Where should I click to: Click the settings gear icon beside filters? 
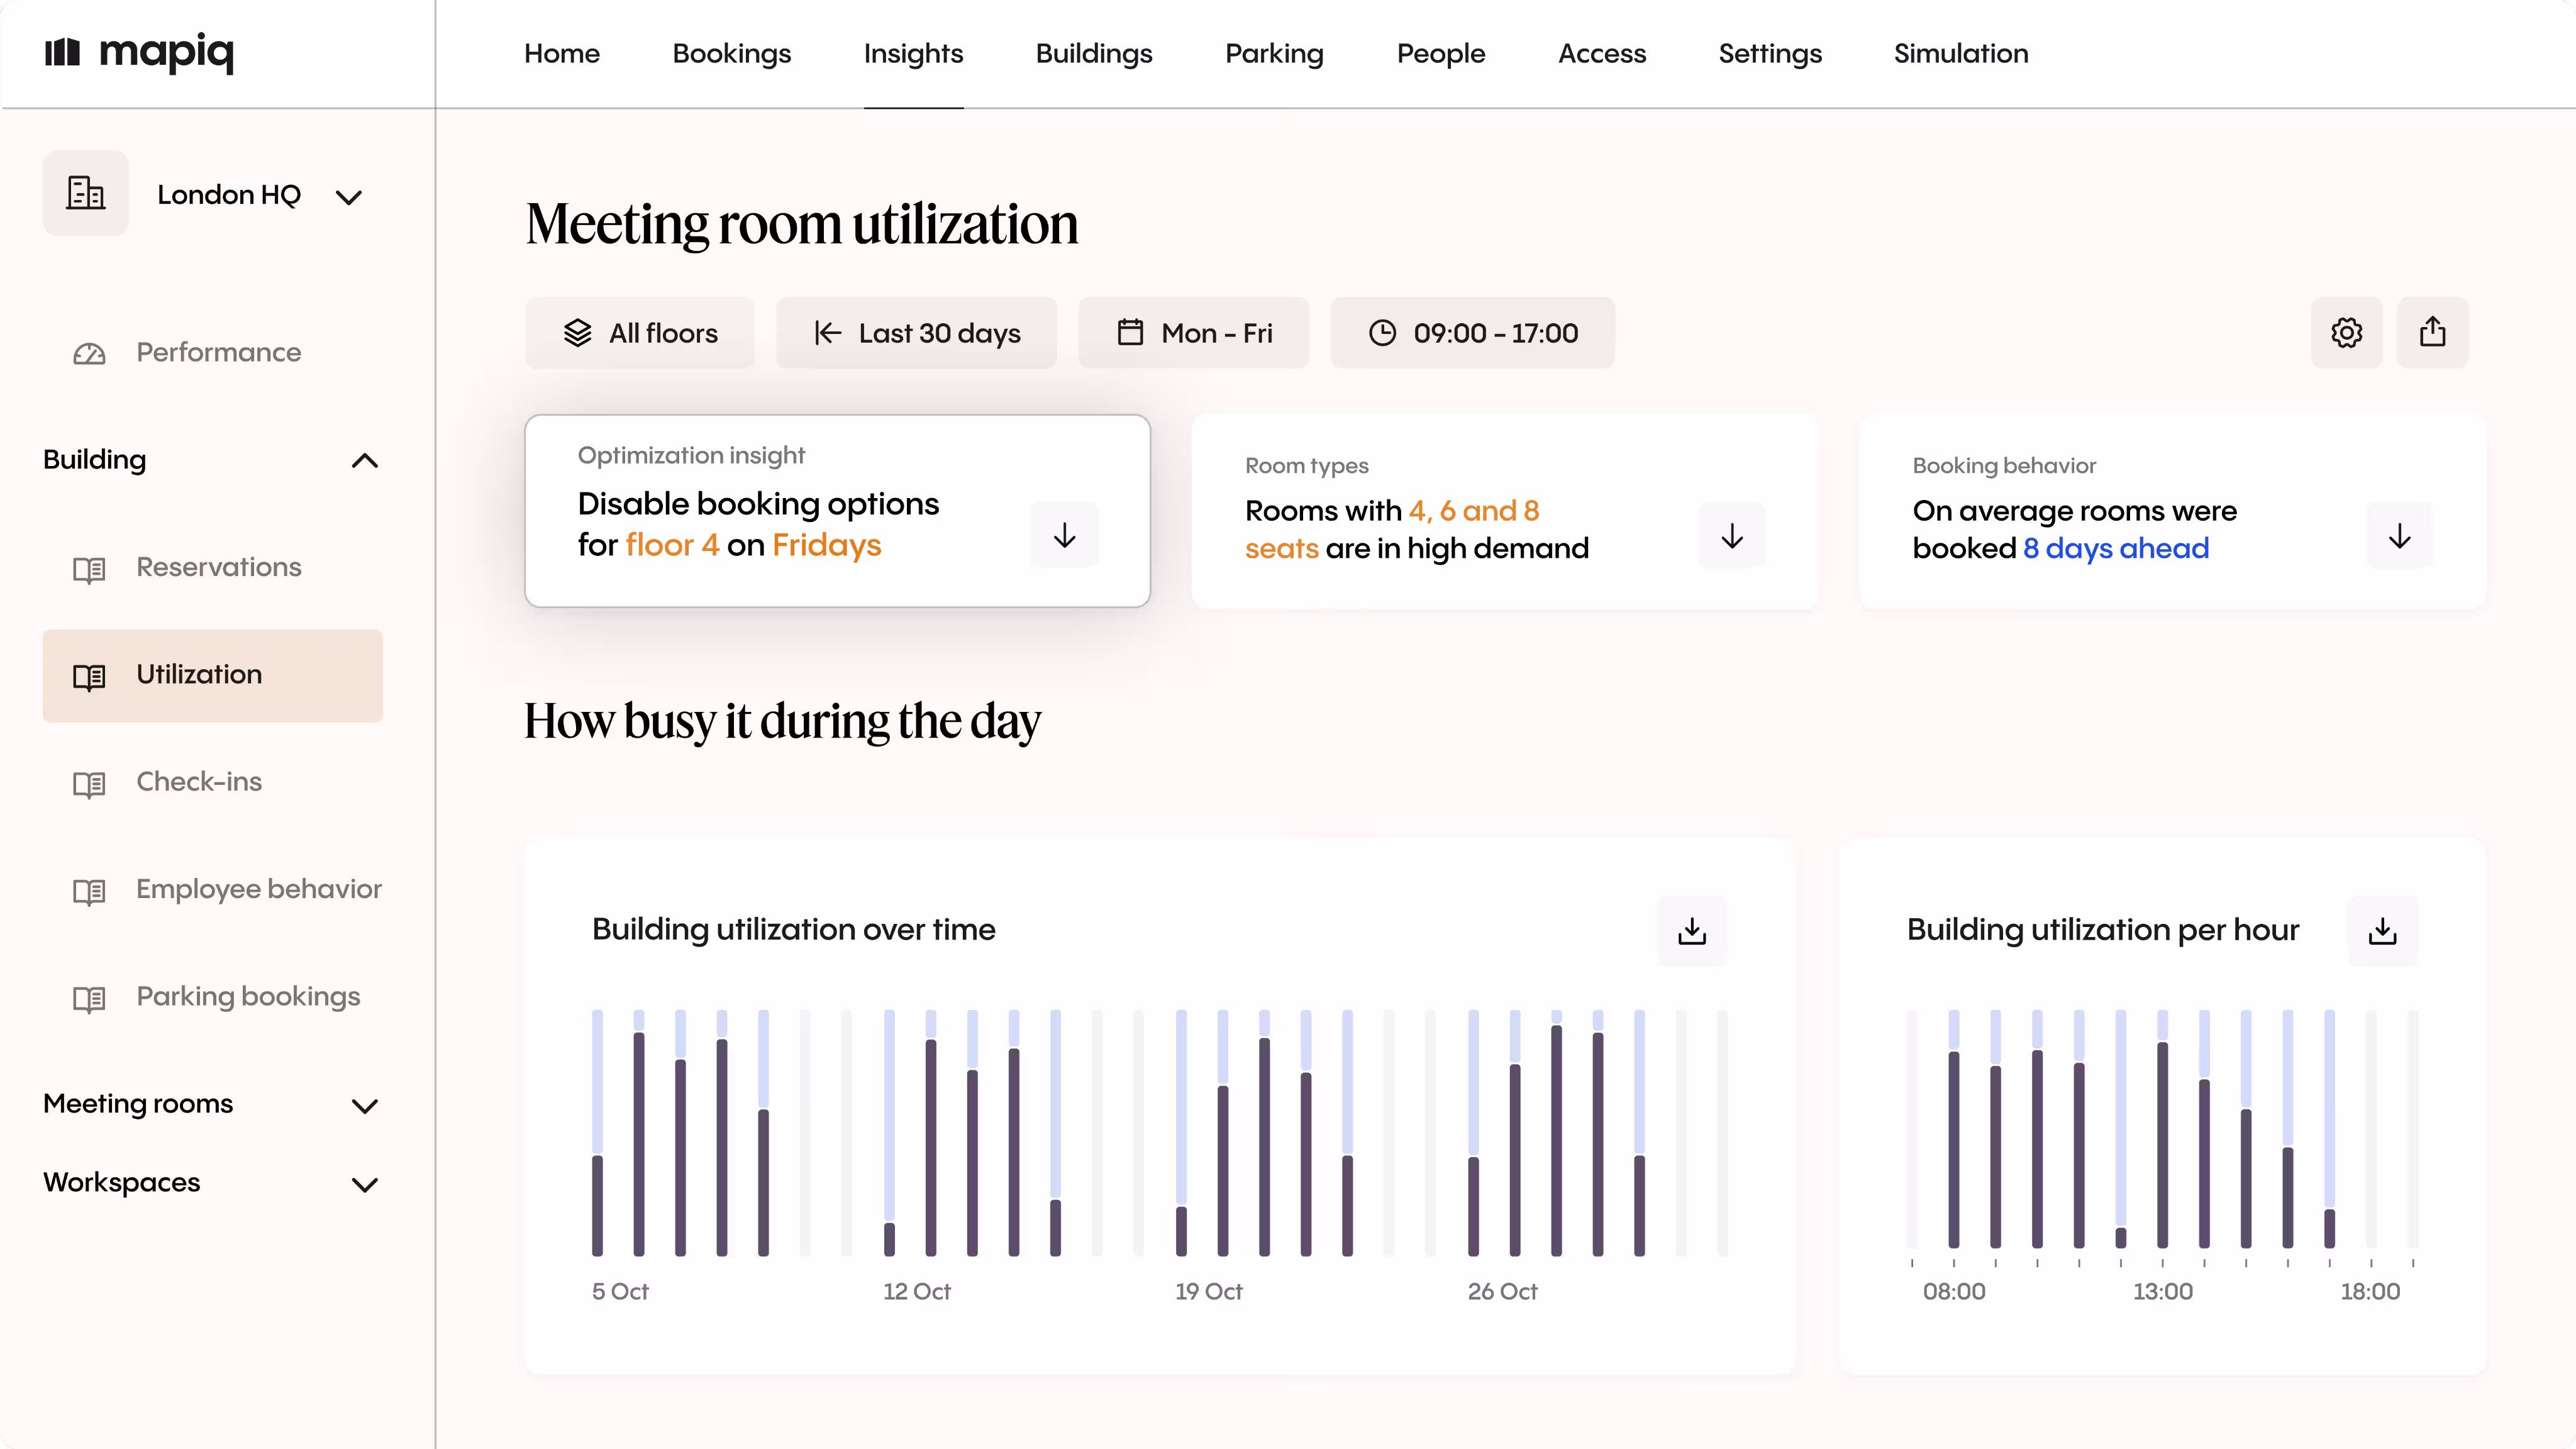(x=2346, y=332)
